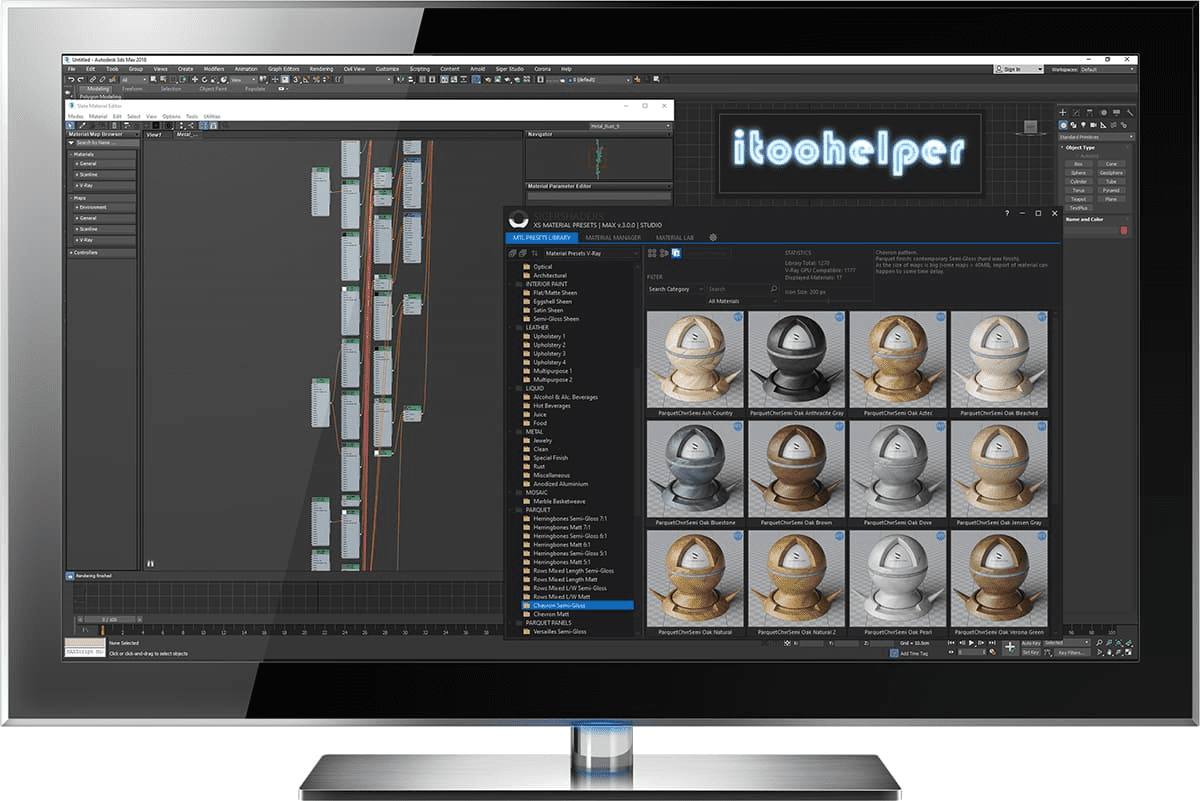
Task: Select the ParquetChvrSemi Oak Bluestone thumbnail
Action: click(694, 467)
